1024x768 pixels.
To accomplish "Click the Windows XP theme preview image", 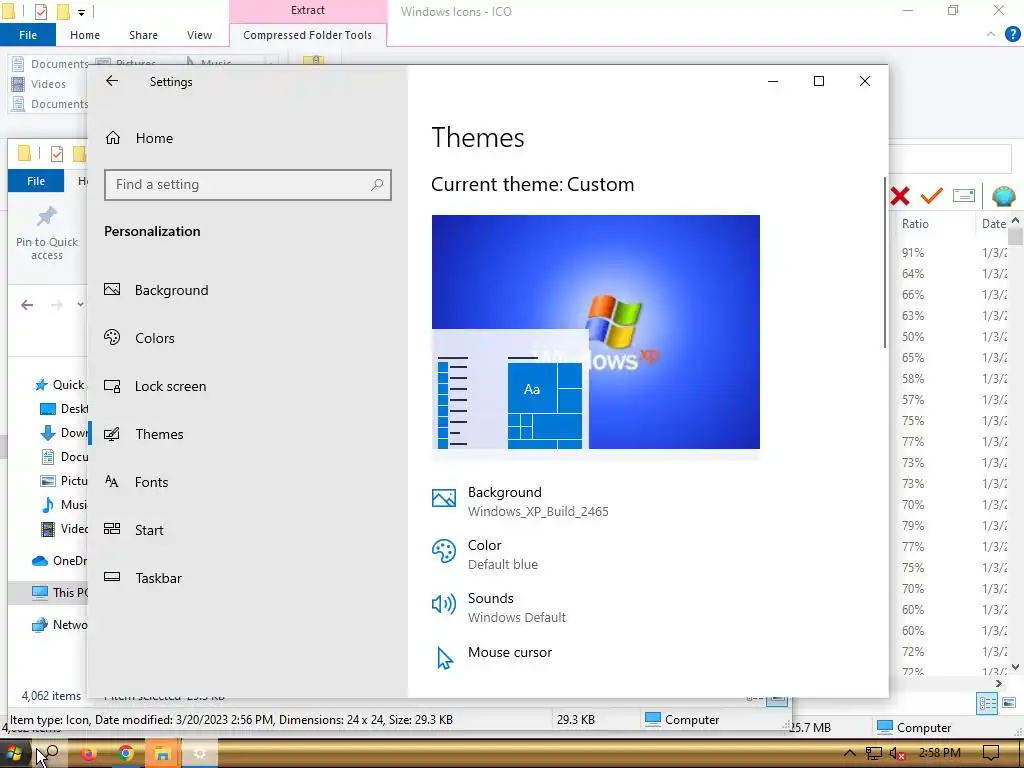I will pyautogui.click(x=596, y=332).
